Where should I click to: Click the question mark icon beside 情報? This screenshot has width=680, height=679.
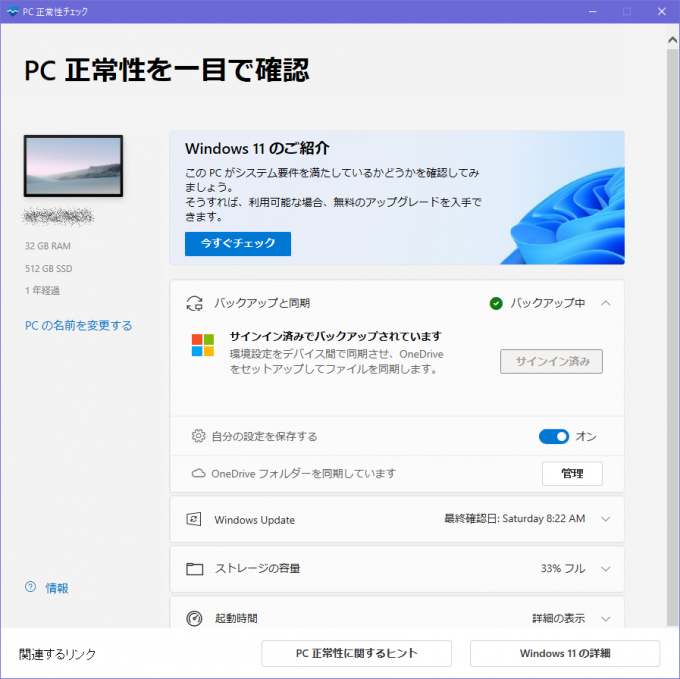pyautogui.click(x=30, y=587)
